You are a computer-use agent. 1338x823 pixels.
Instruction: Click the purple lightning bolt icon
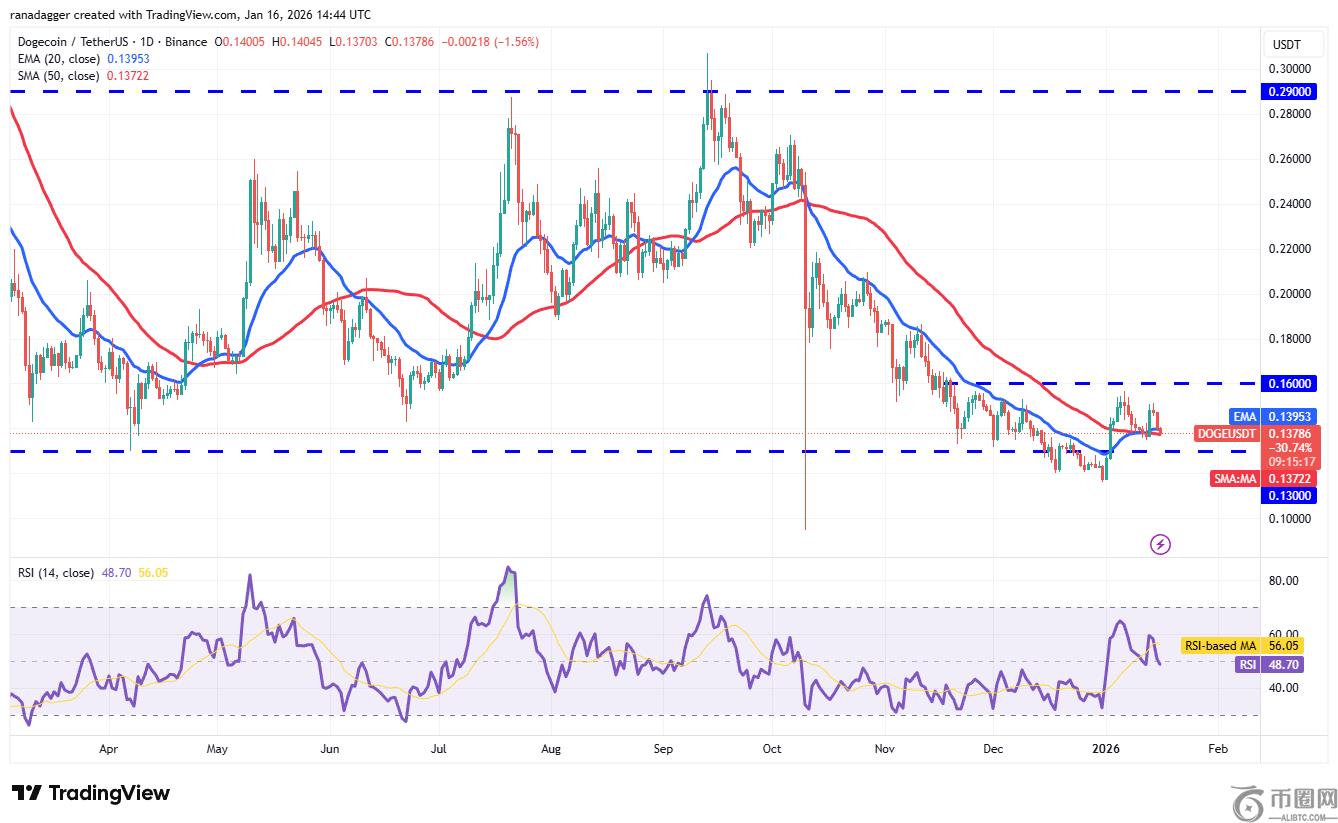tap(1160, 545)
